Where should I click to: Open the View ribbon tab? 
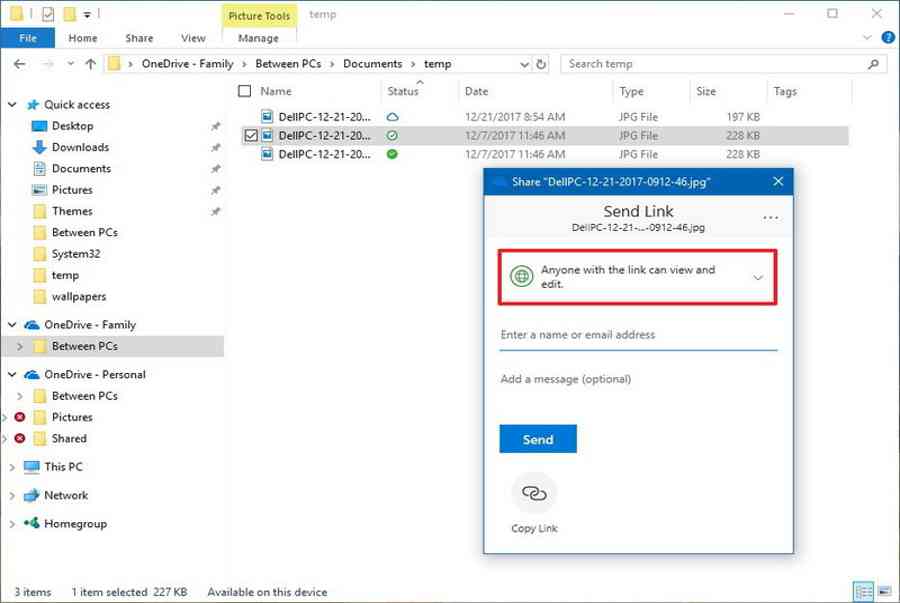(193, 38)
